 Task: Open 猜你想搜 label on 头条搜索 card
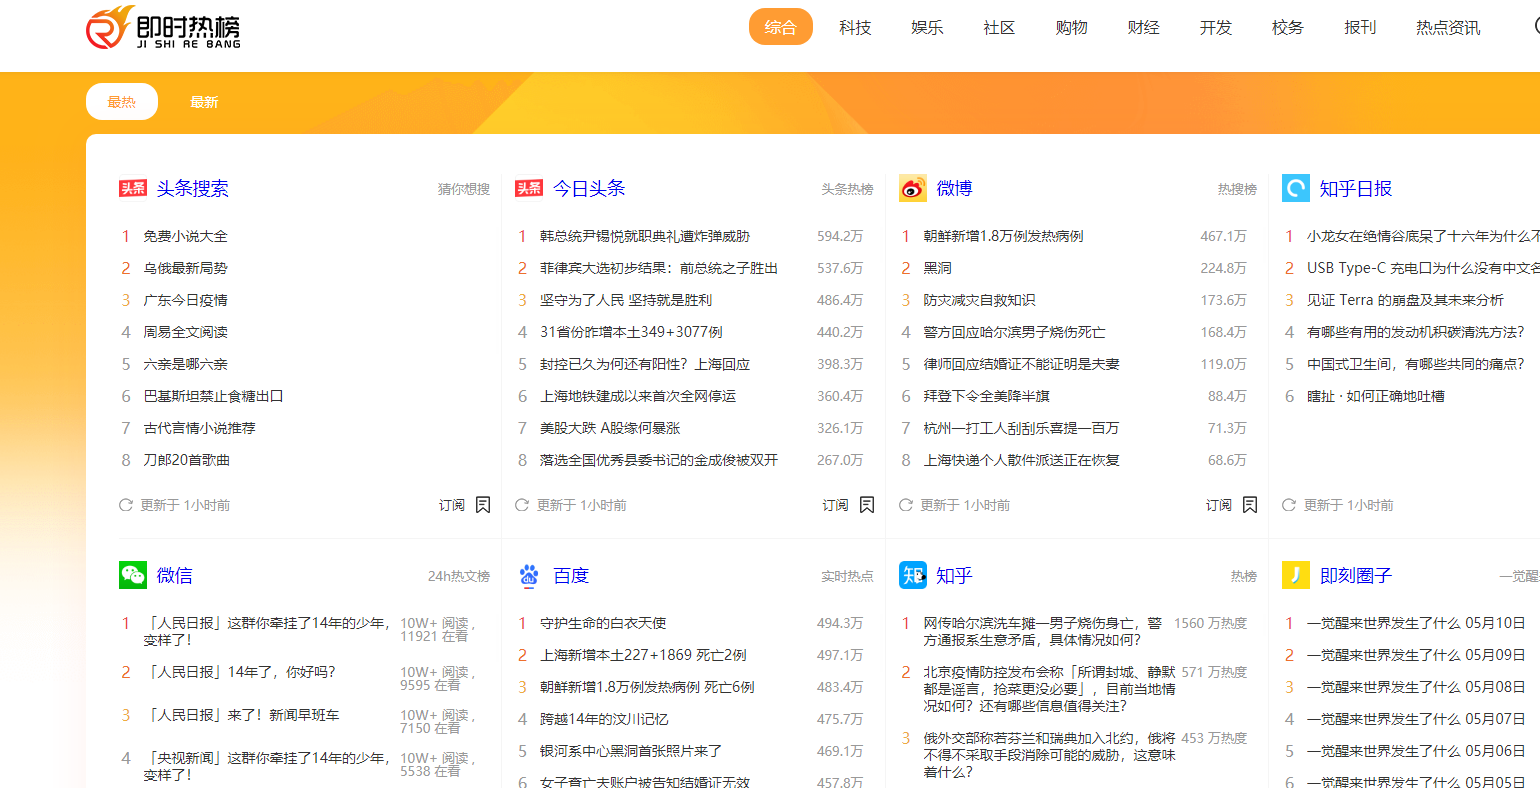coord(464,189)
